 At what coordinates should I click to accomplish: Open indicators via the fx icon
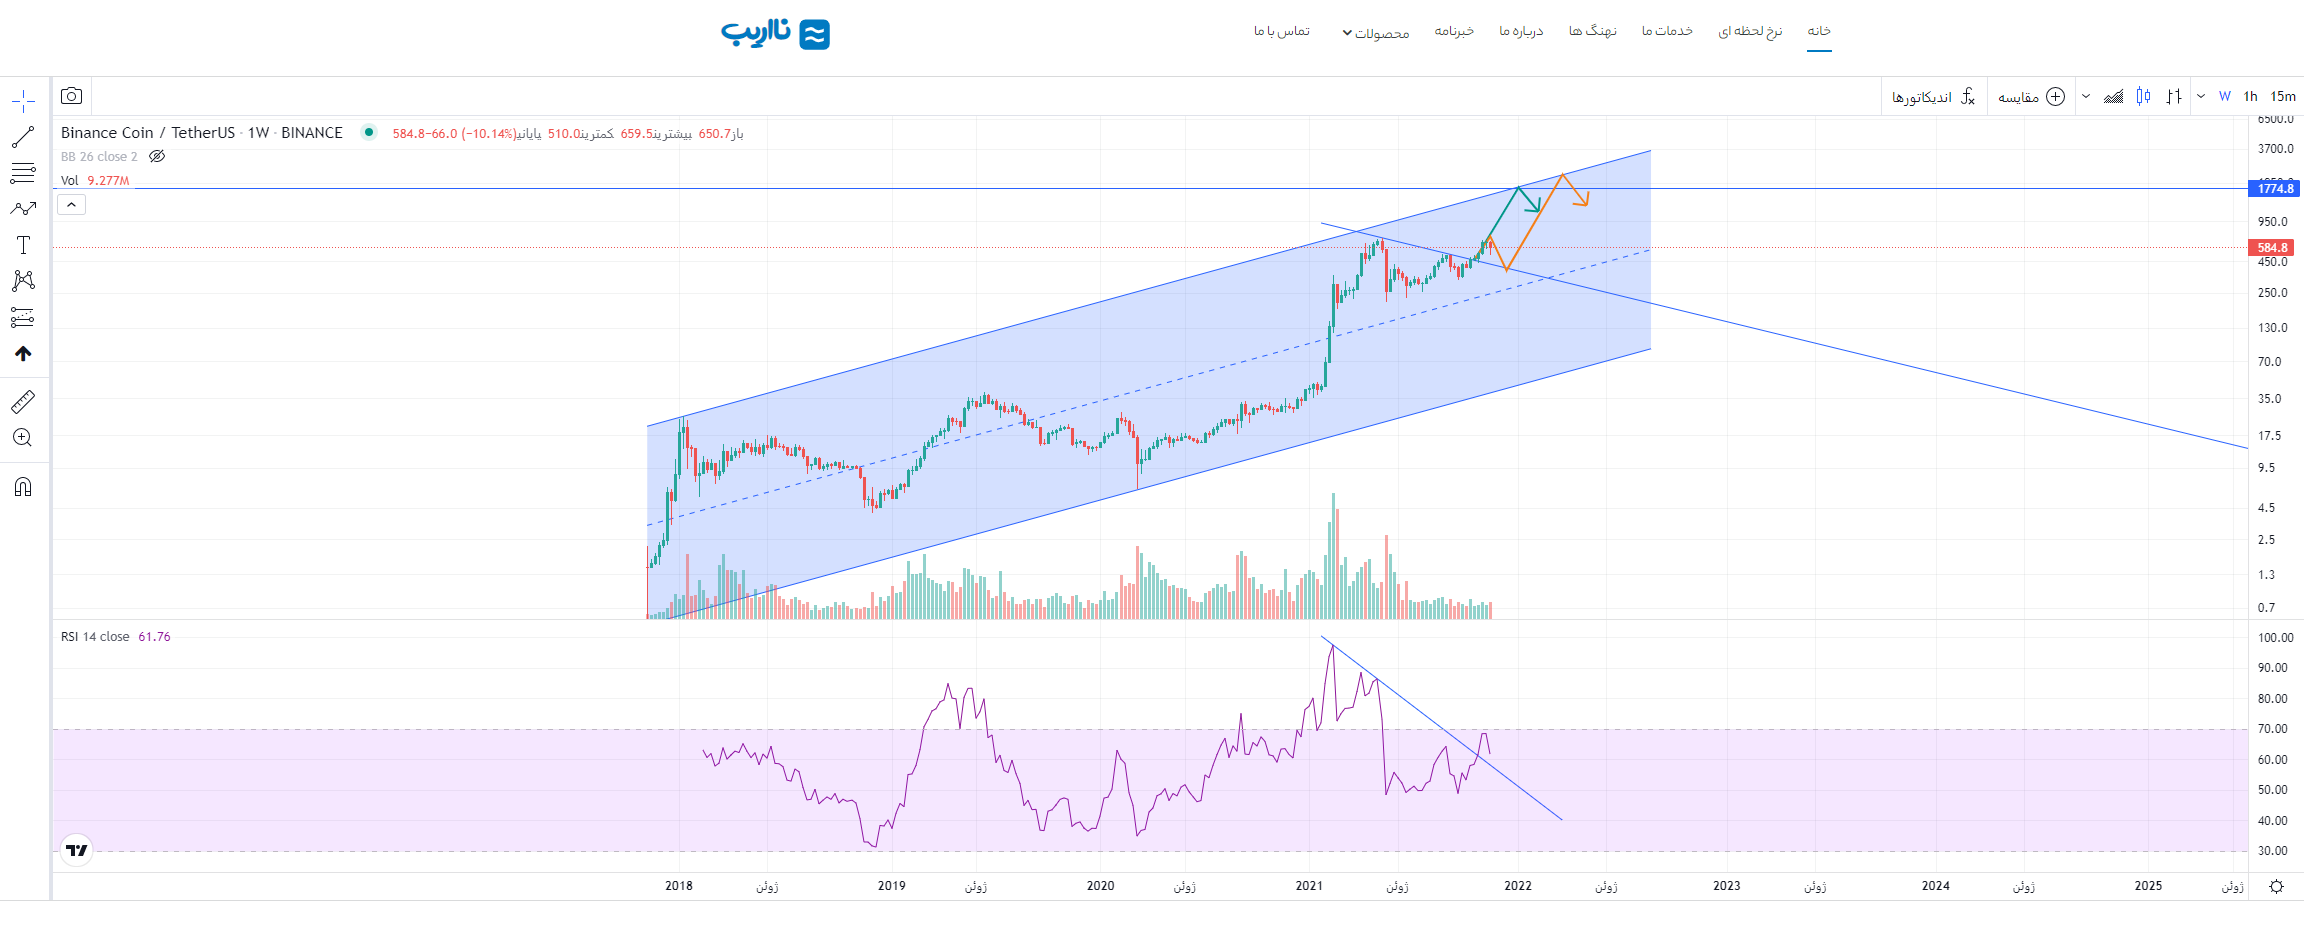[1967, 96]
